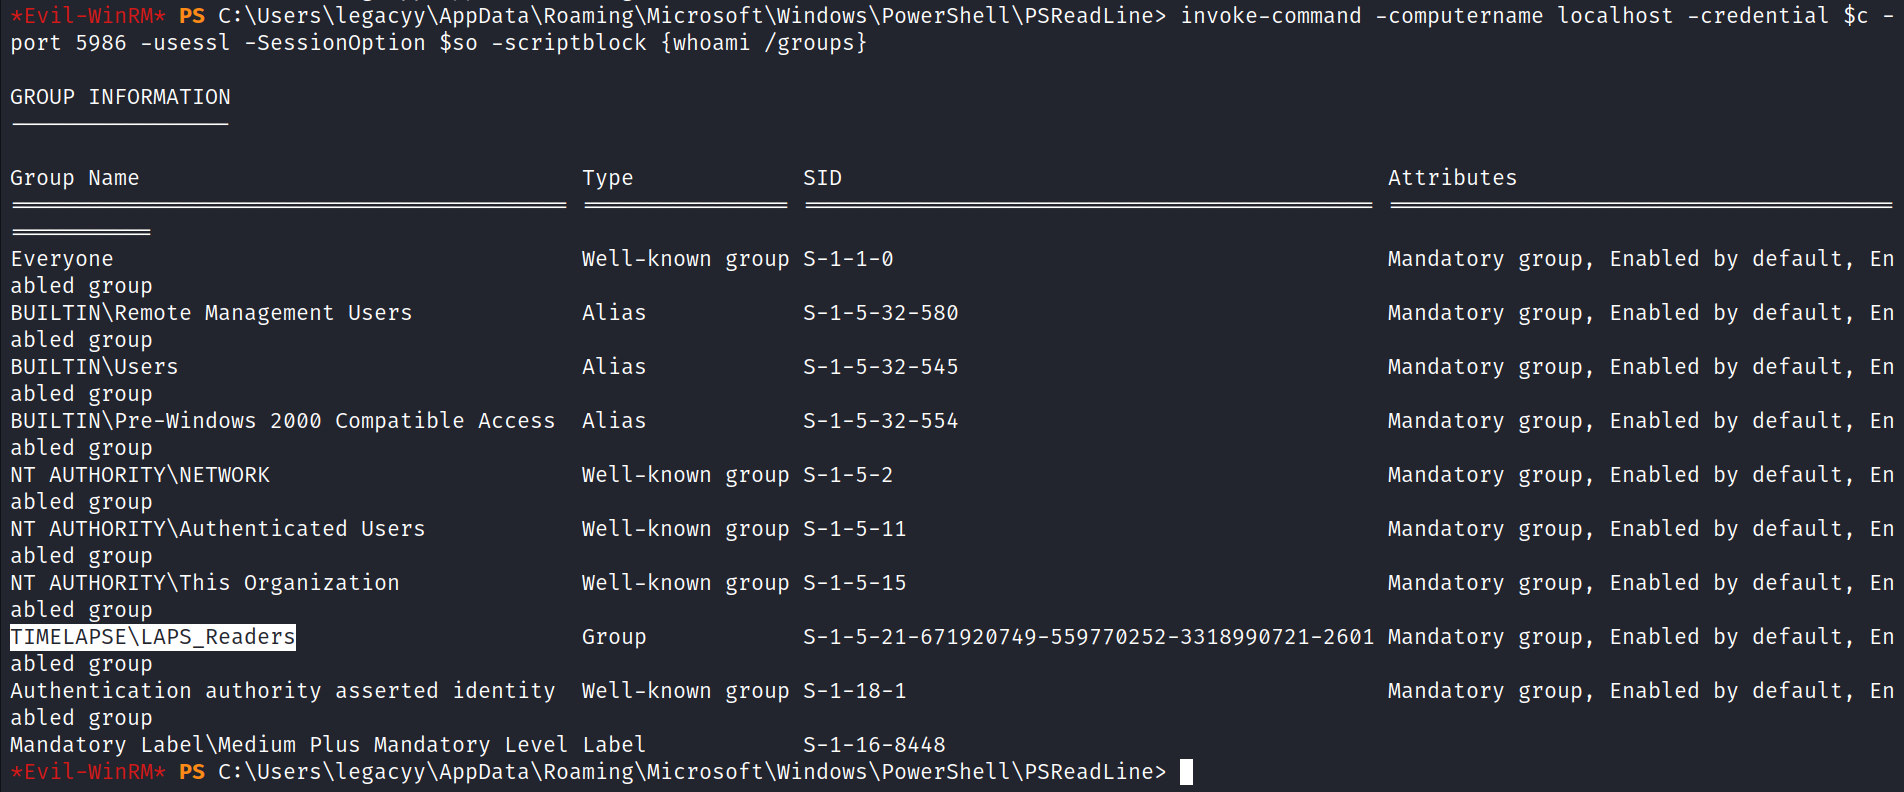Image resolution: width=1904 pixels, height=792 pixels.
Task: Click Authentication authority asserted identity entry
Action: (282, 691)
